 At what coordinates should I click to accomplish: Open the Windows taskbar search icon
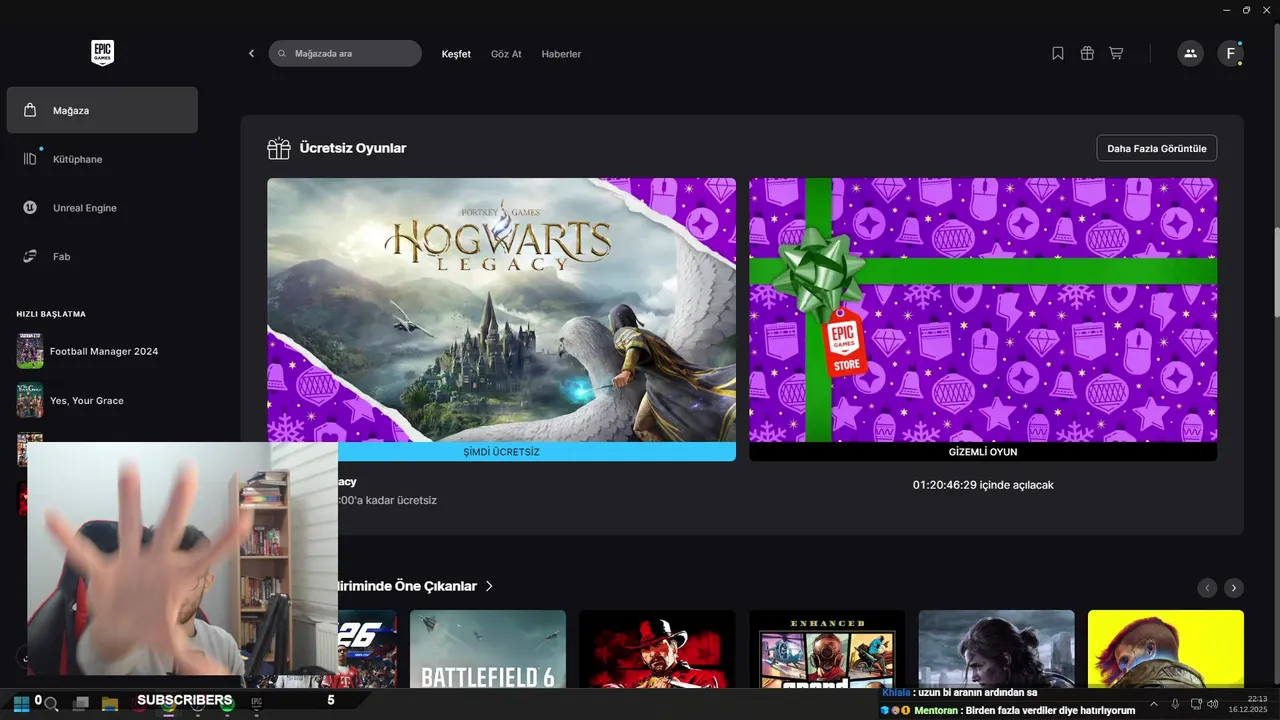click(51, 704)
